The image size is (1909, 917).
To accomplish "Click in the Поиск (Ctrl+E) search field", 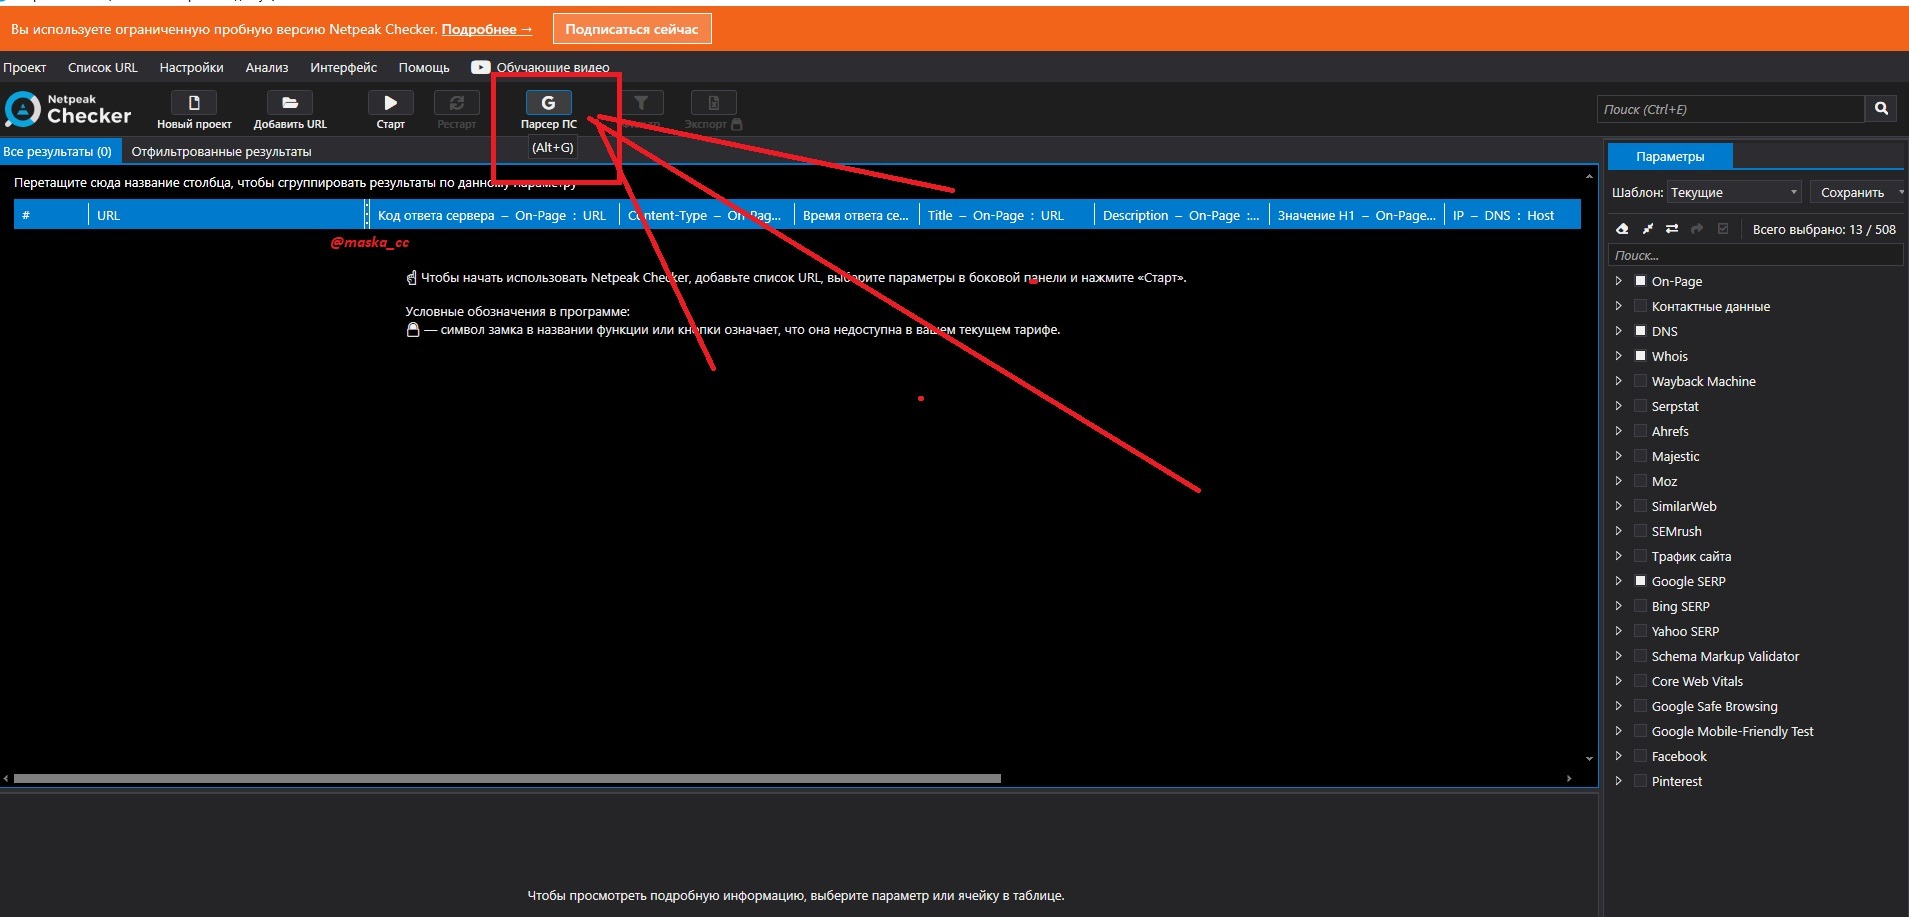I will coord(1731,109).
